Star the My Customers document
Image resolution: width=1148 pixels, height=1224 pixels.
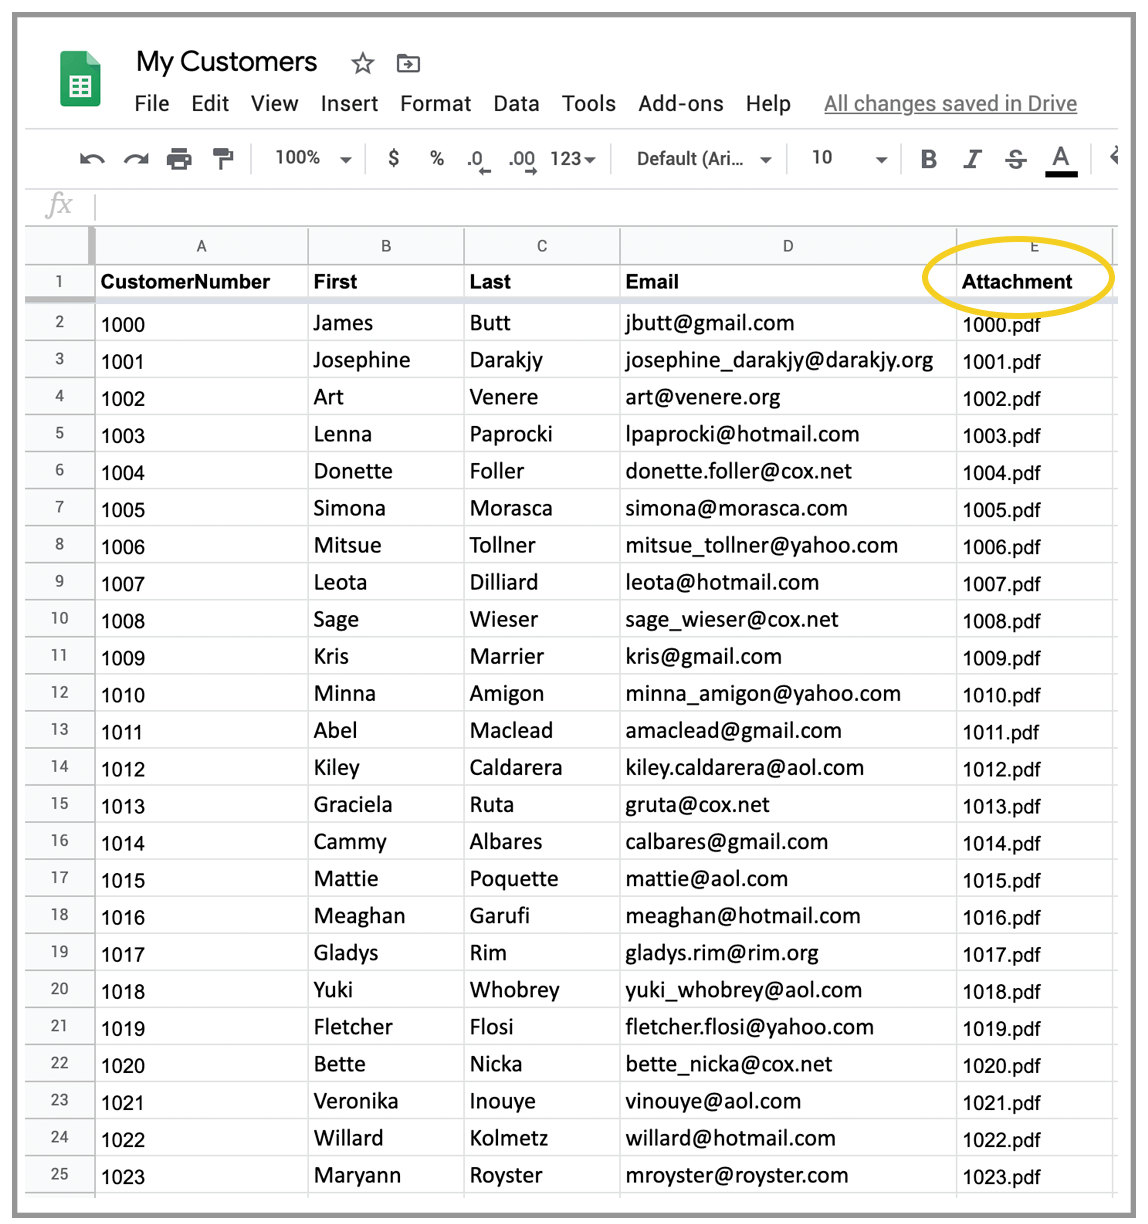pos(362,64)
